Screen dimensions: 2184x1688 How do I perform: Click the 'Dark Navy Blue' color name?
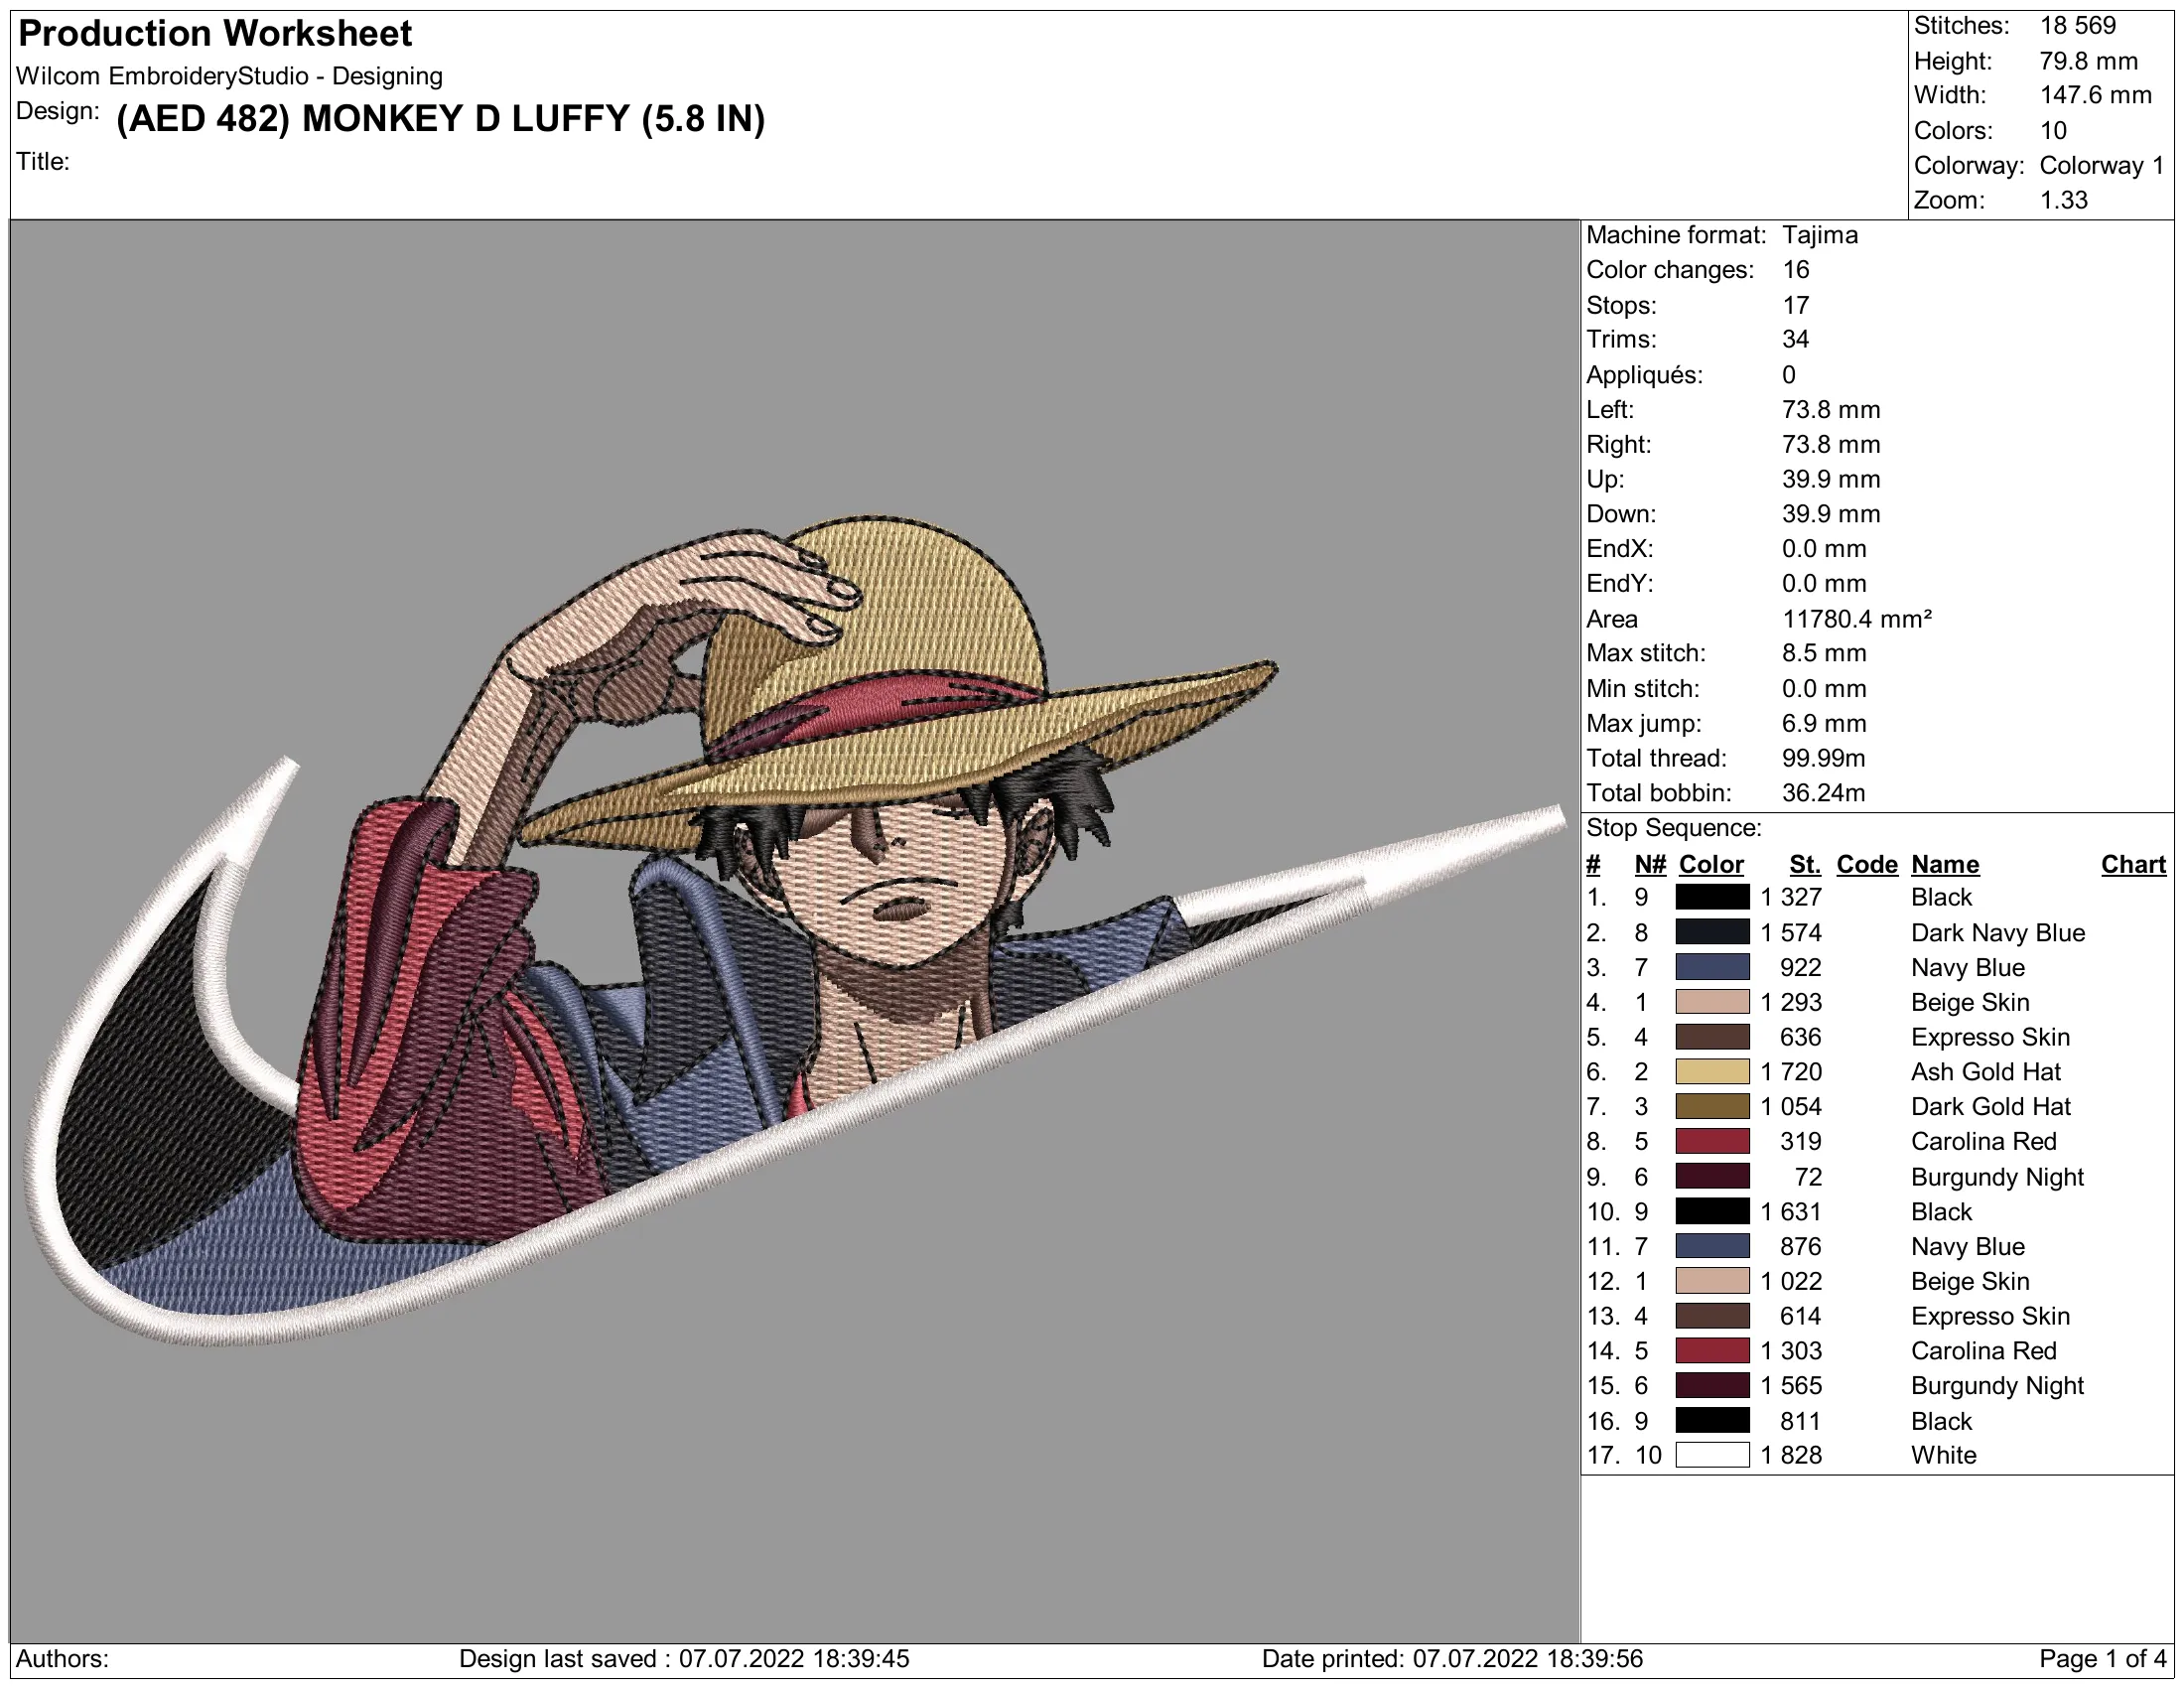[x=1998, y=933]
